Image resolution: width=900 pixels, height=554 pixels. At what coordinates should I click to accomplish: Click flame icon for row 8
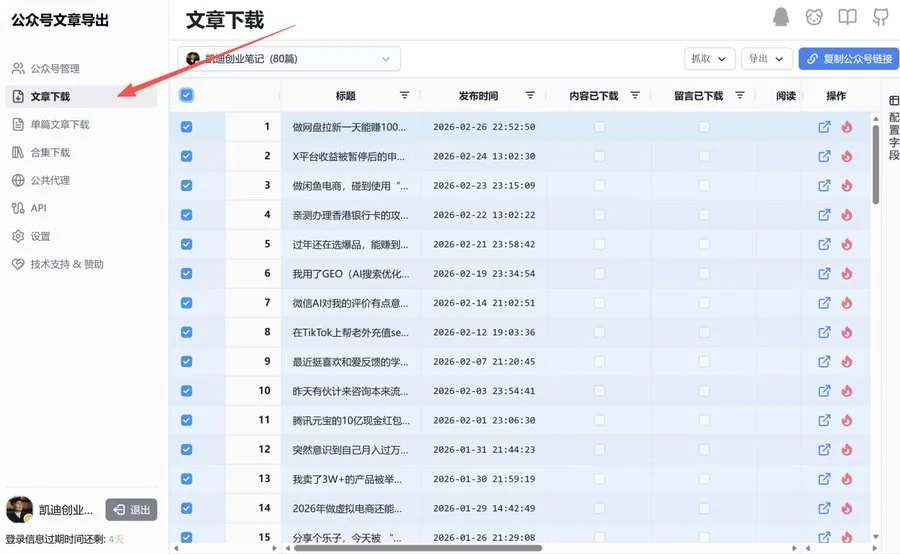click(847, 332)
